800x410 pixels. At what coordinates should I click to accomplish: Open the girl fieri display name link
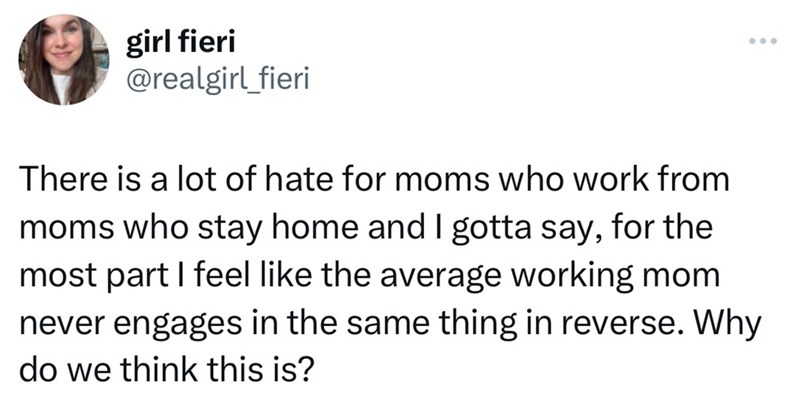pyautogui.click(x=178, y=43)
